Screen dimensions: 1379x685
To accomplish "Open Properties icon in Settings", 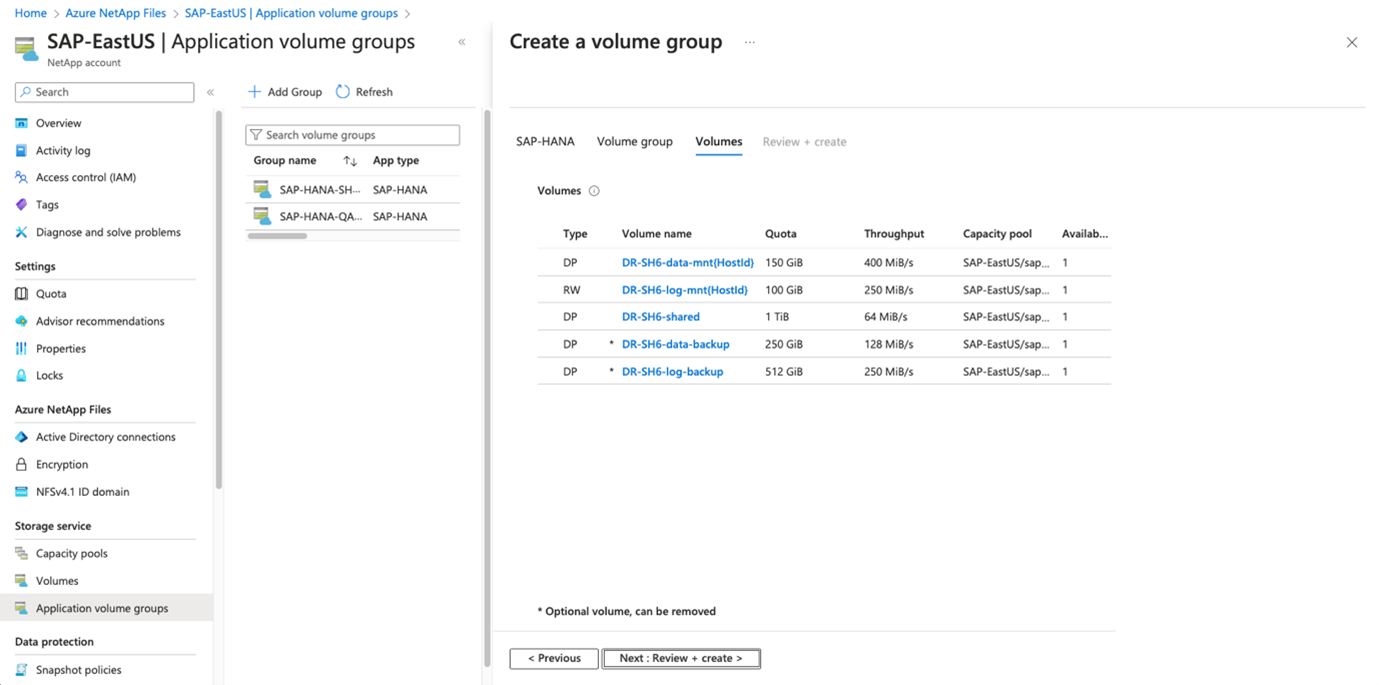I will [21, 348].
